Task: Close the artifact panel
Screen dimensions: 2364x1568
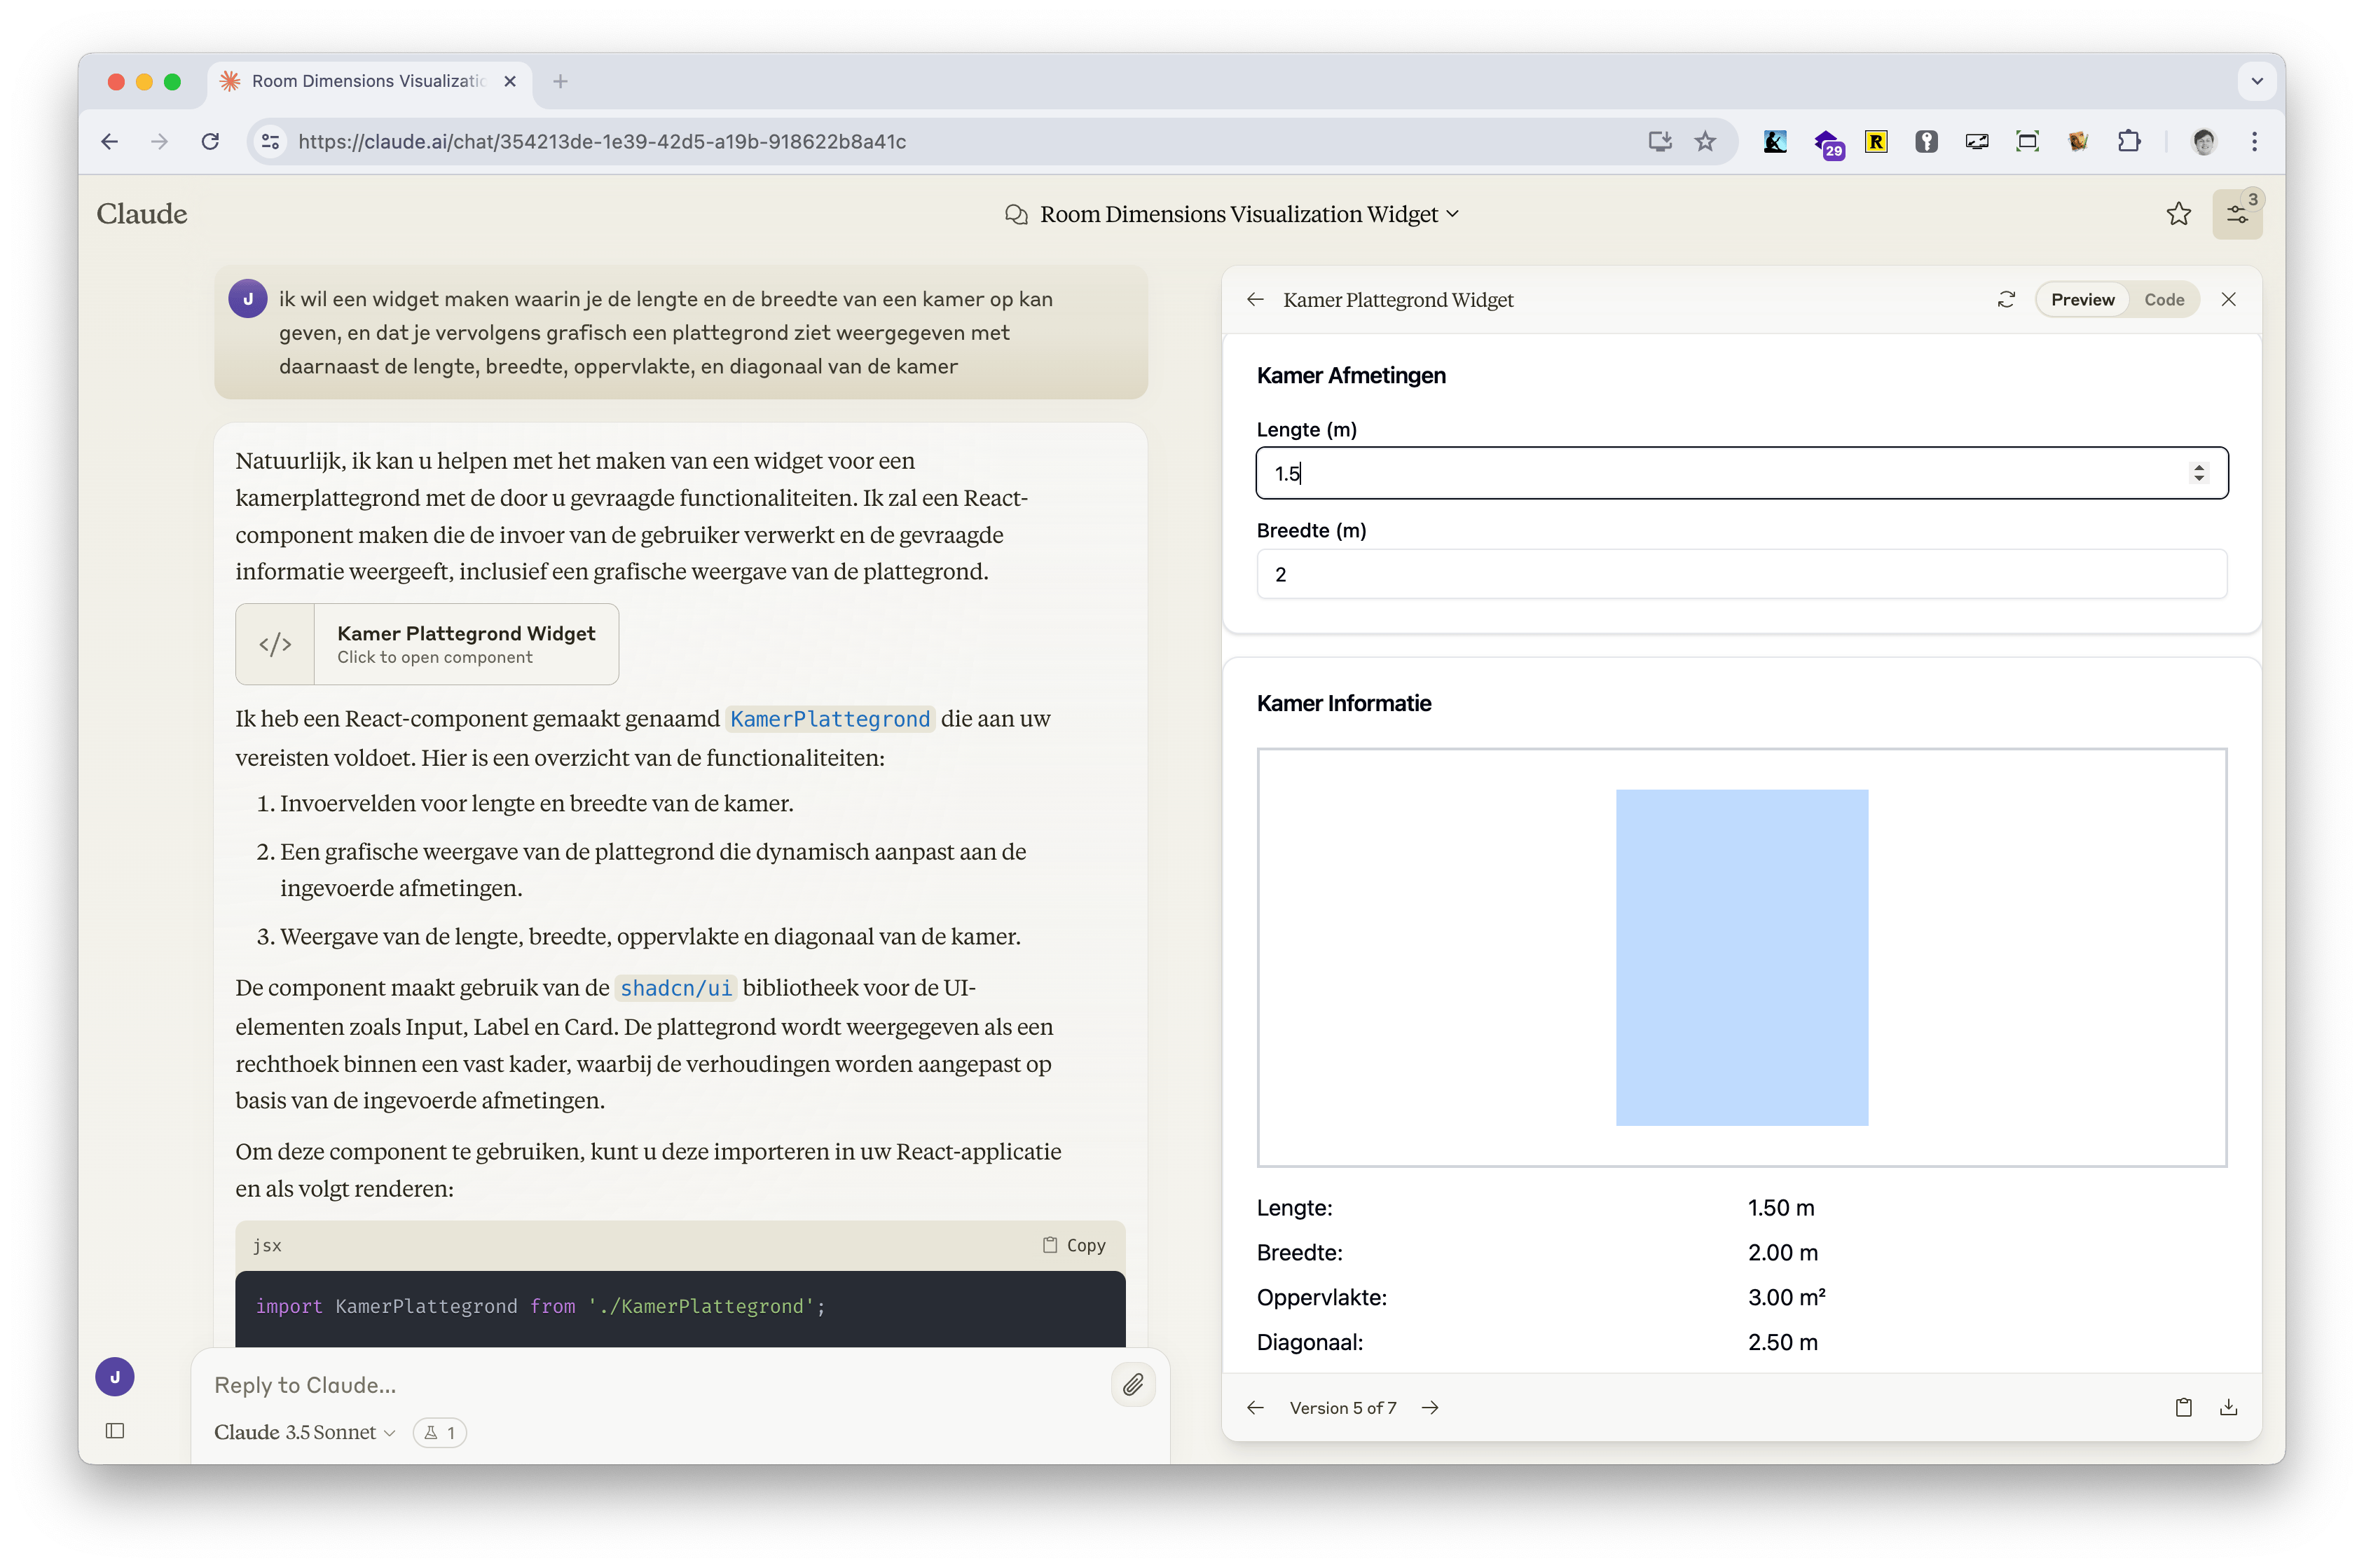Action: (x=2229, y=299)
